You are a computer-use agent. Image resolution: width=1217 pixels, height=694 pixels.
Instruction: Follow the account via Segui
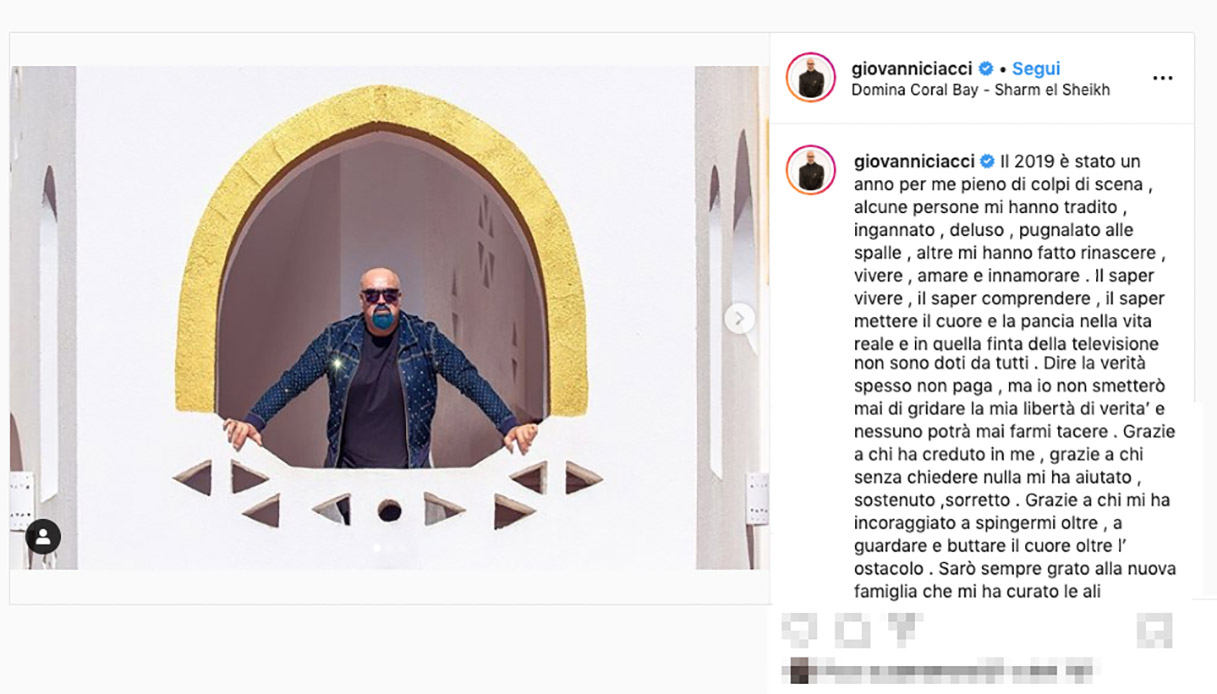[1036, 69]
